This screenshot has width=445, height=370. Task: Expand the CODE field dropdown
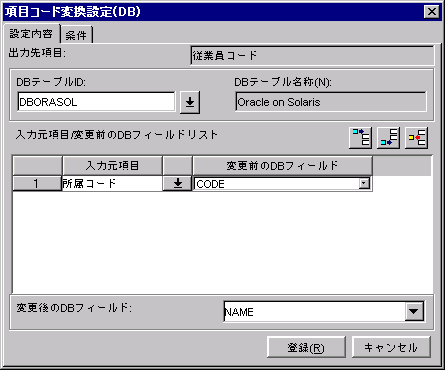coord(364,183)
